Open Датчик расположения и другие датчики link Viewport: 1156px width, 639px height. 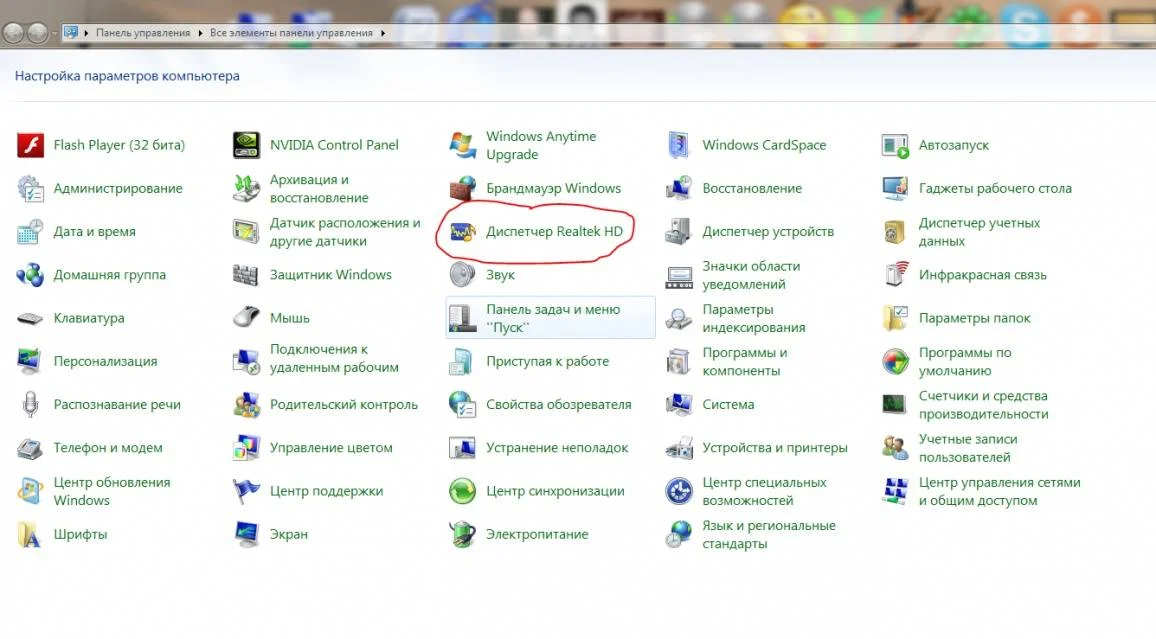pos(345,232)
